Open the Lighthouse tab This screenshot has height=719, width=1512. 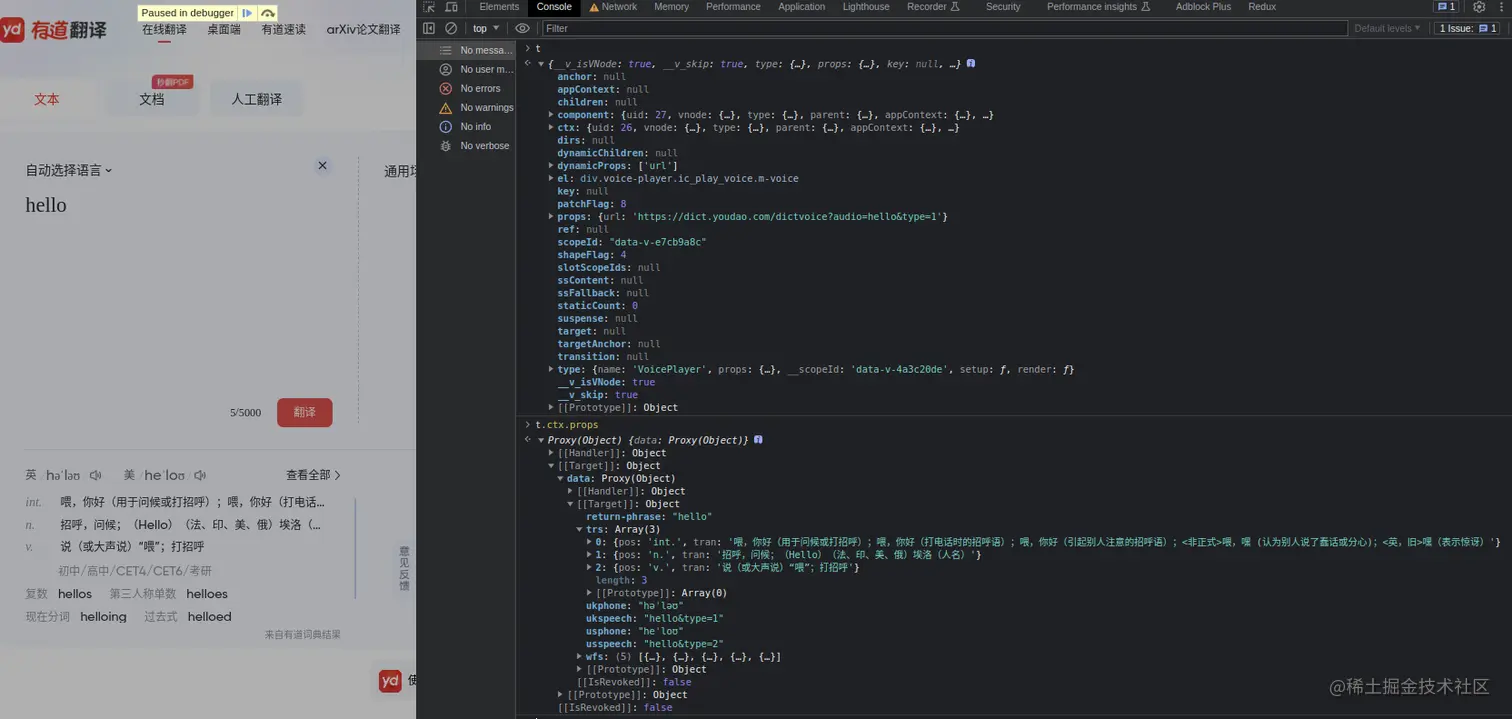tap(866, 7)
